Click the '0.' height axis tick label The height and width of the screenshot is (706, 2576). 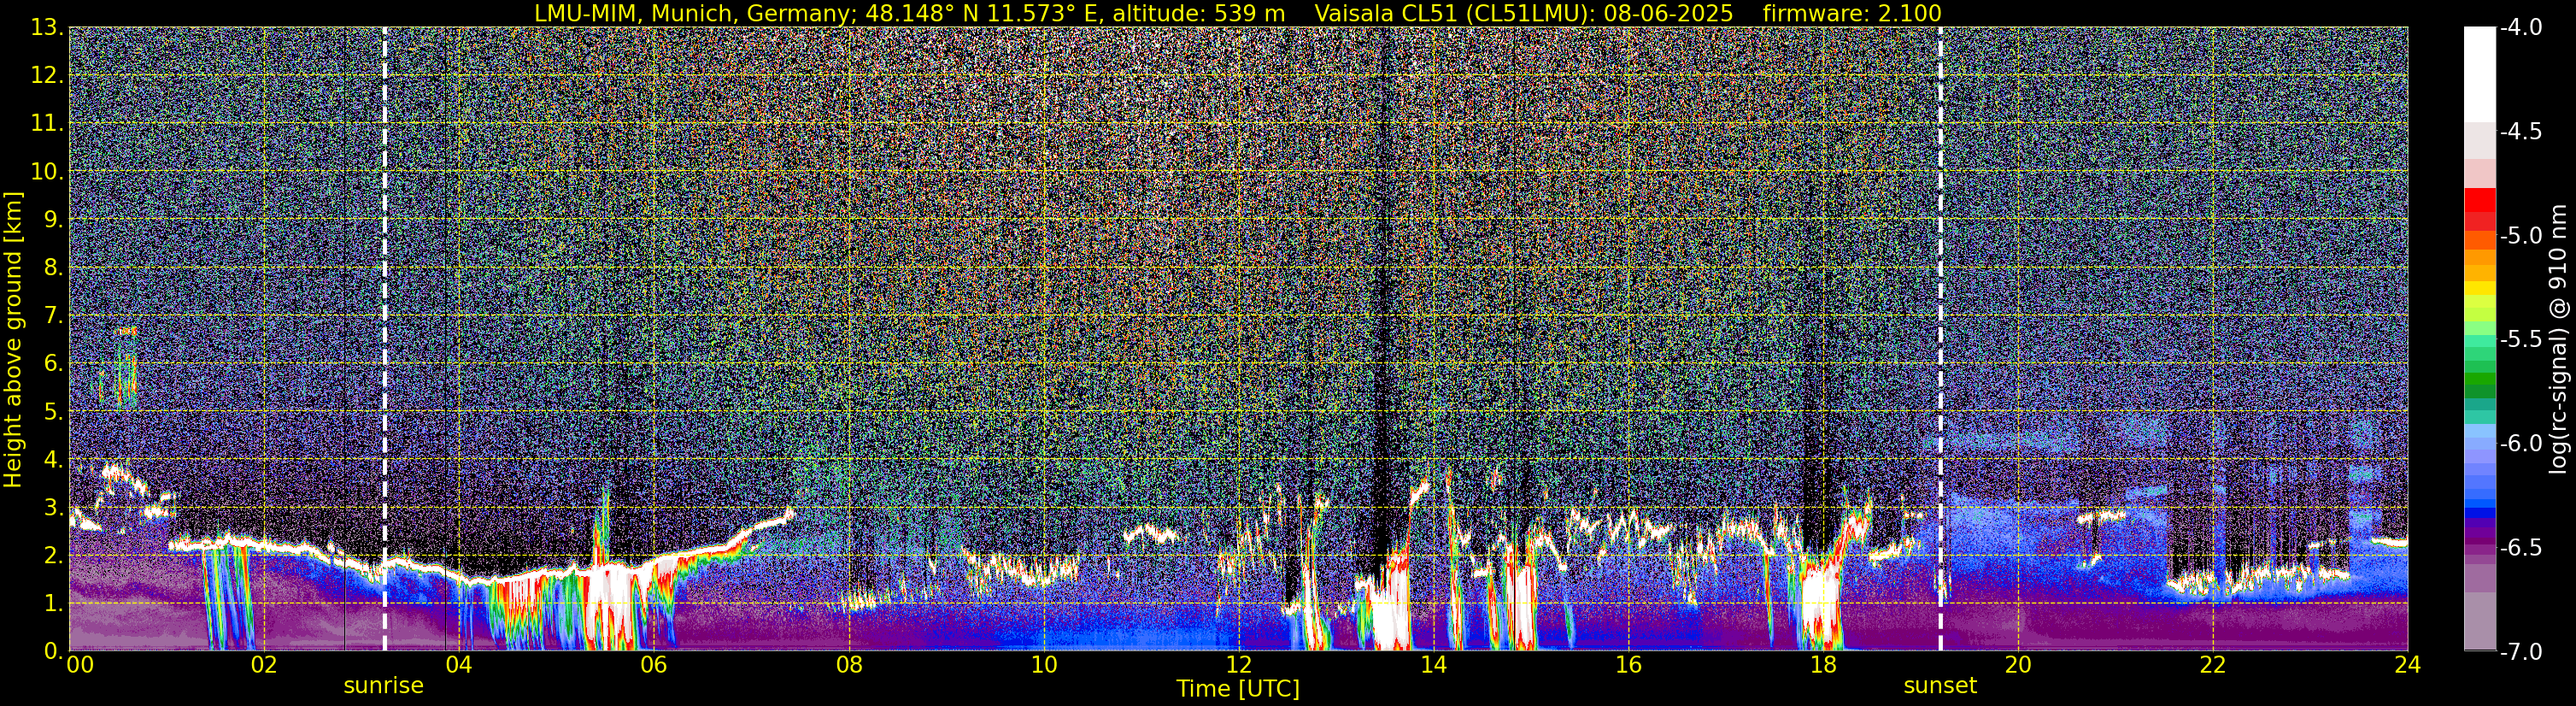tap(54, 651)
